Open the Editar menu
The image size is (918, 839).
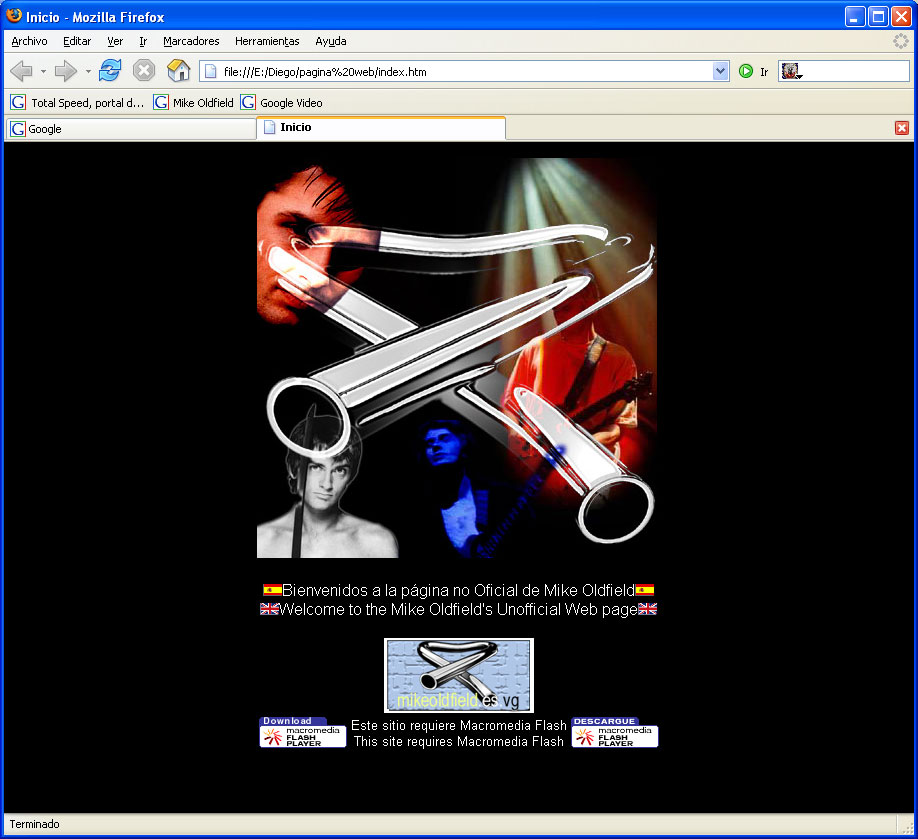coord(77,41)
